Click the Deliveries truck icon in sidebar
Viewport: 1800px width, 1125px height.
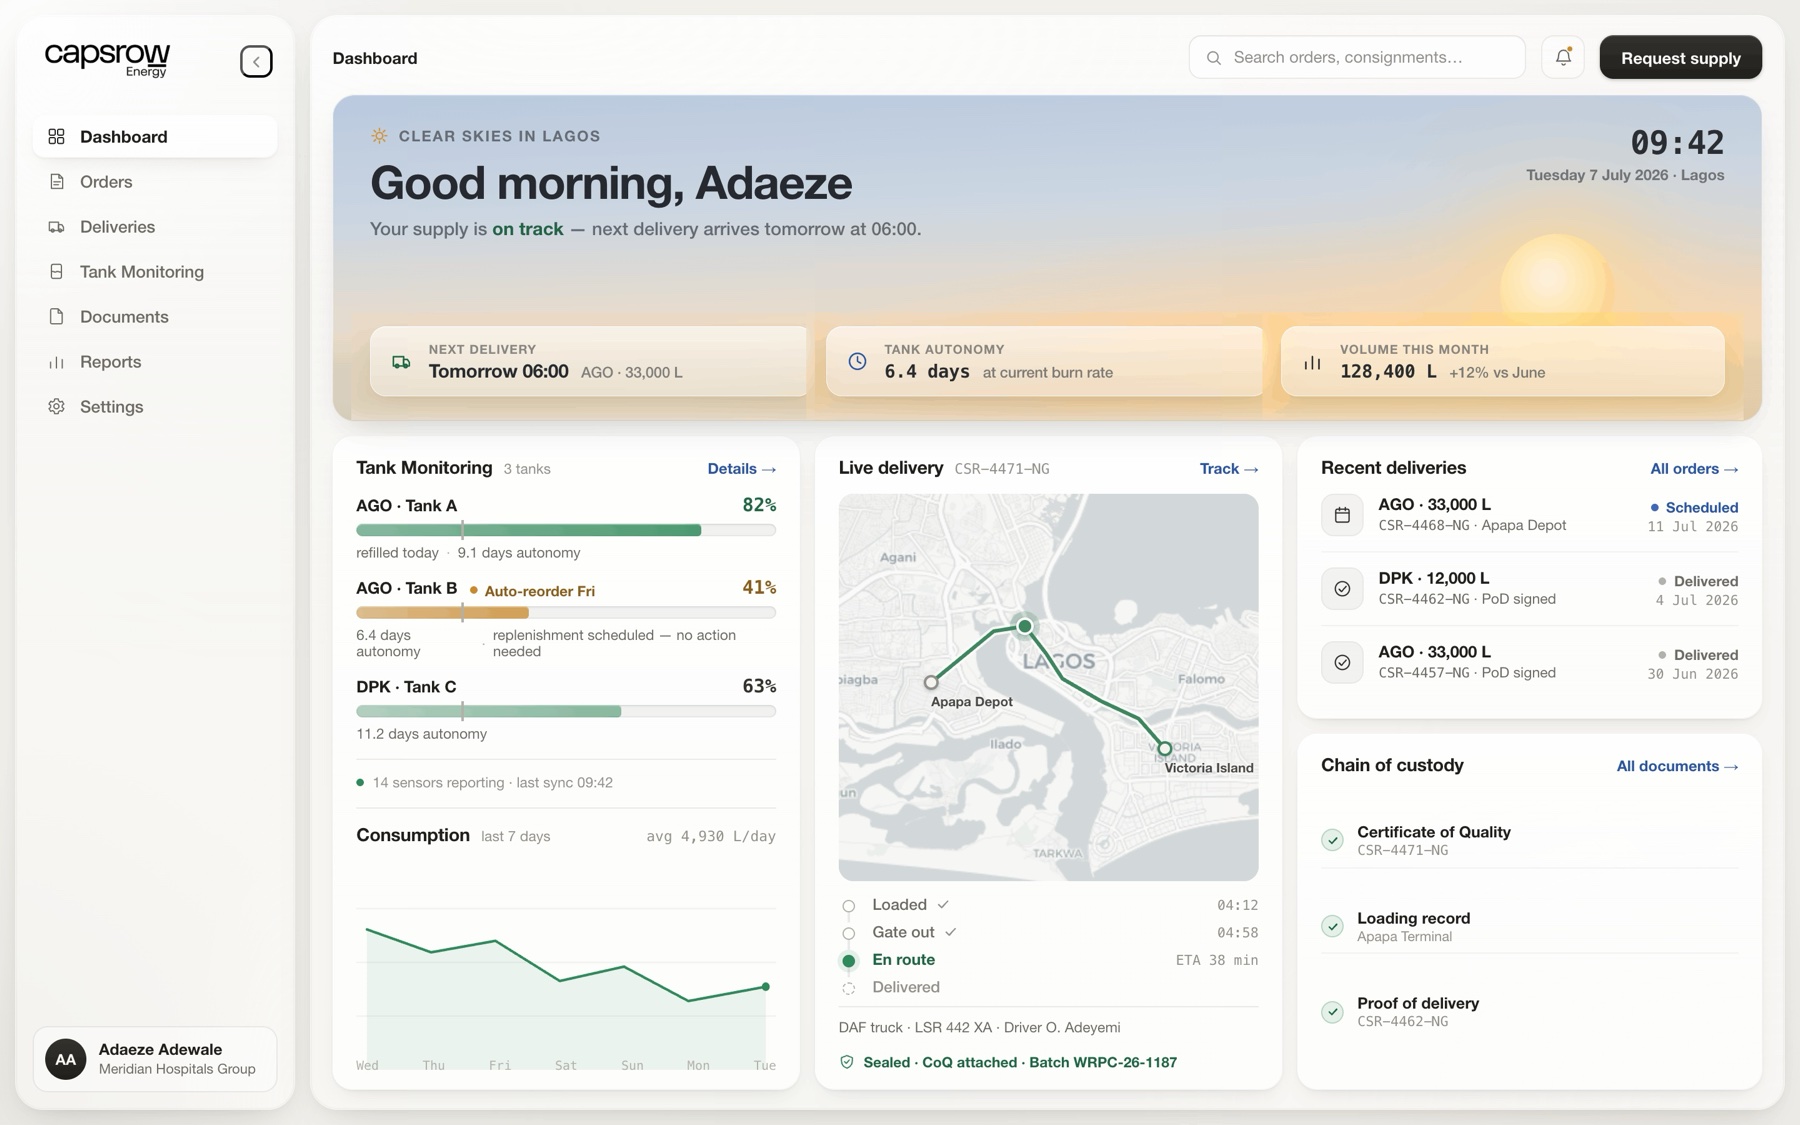coord(56,226)
